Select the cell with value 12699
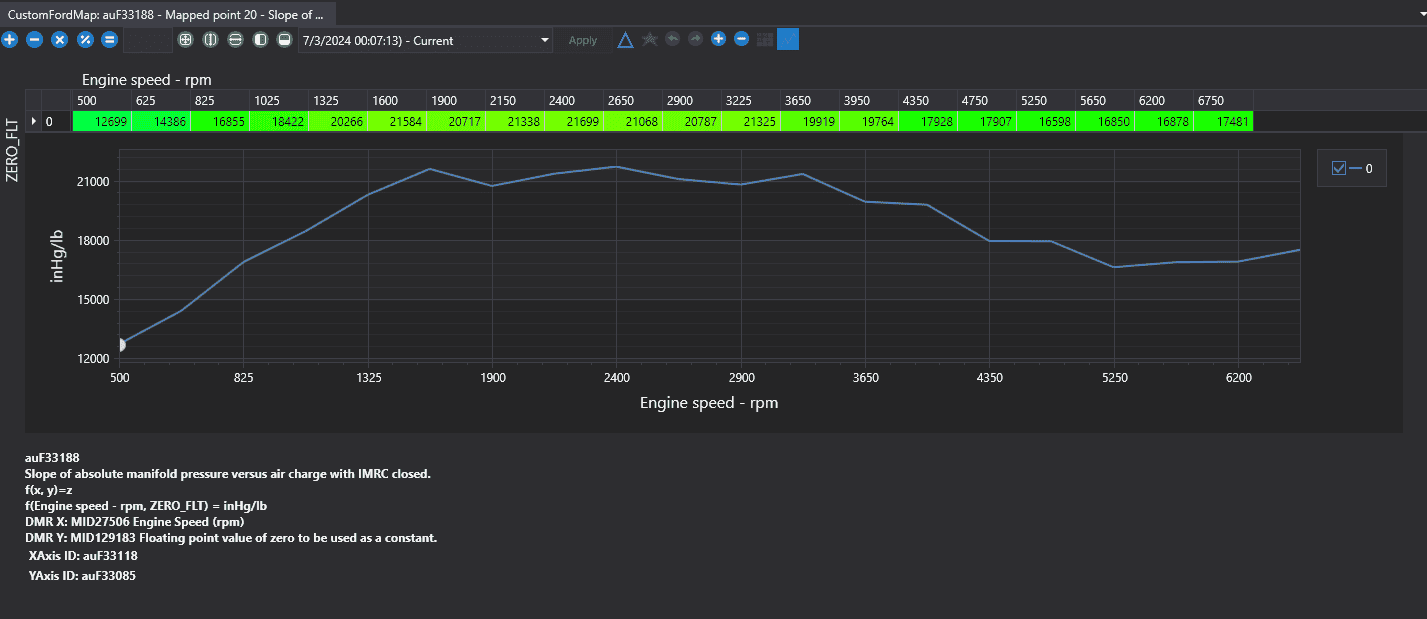 point(102,121)
